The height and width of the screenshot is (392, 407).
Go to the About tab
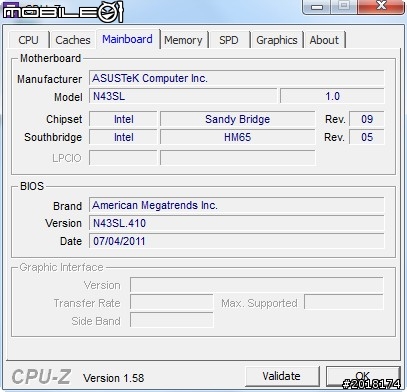324,40
